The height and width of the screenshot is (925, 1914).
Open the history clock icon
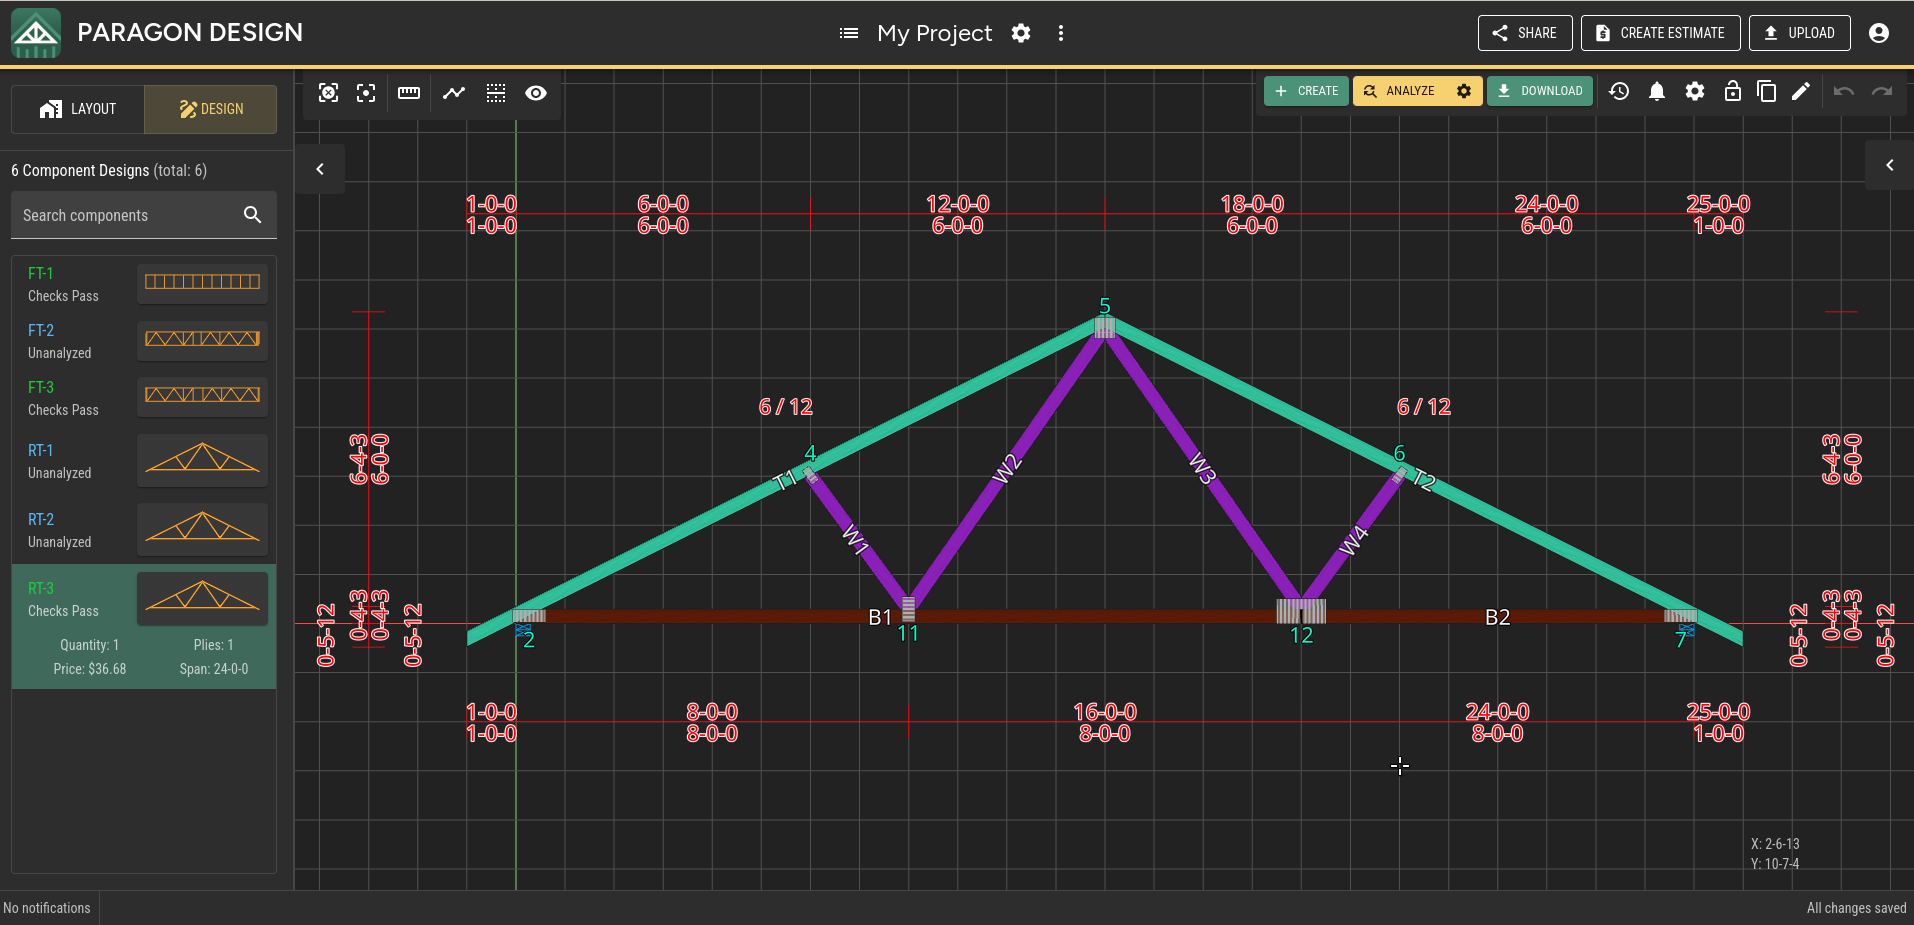coord(1619,91)
